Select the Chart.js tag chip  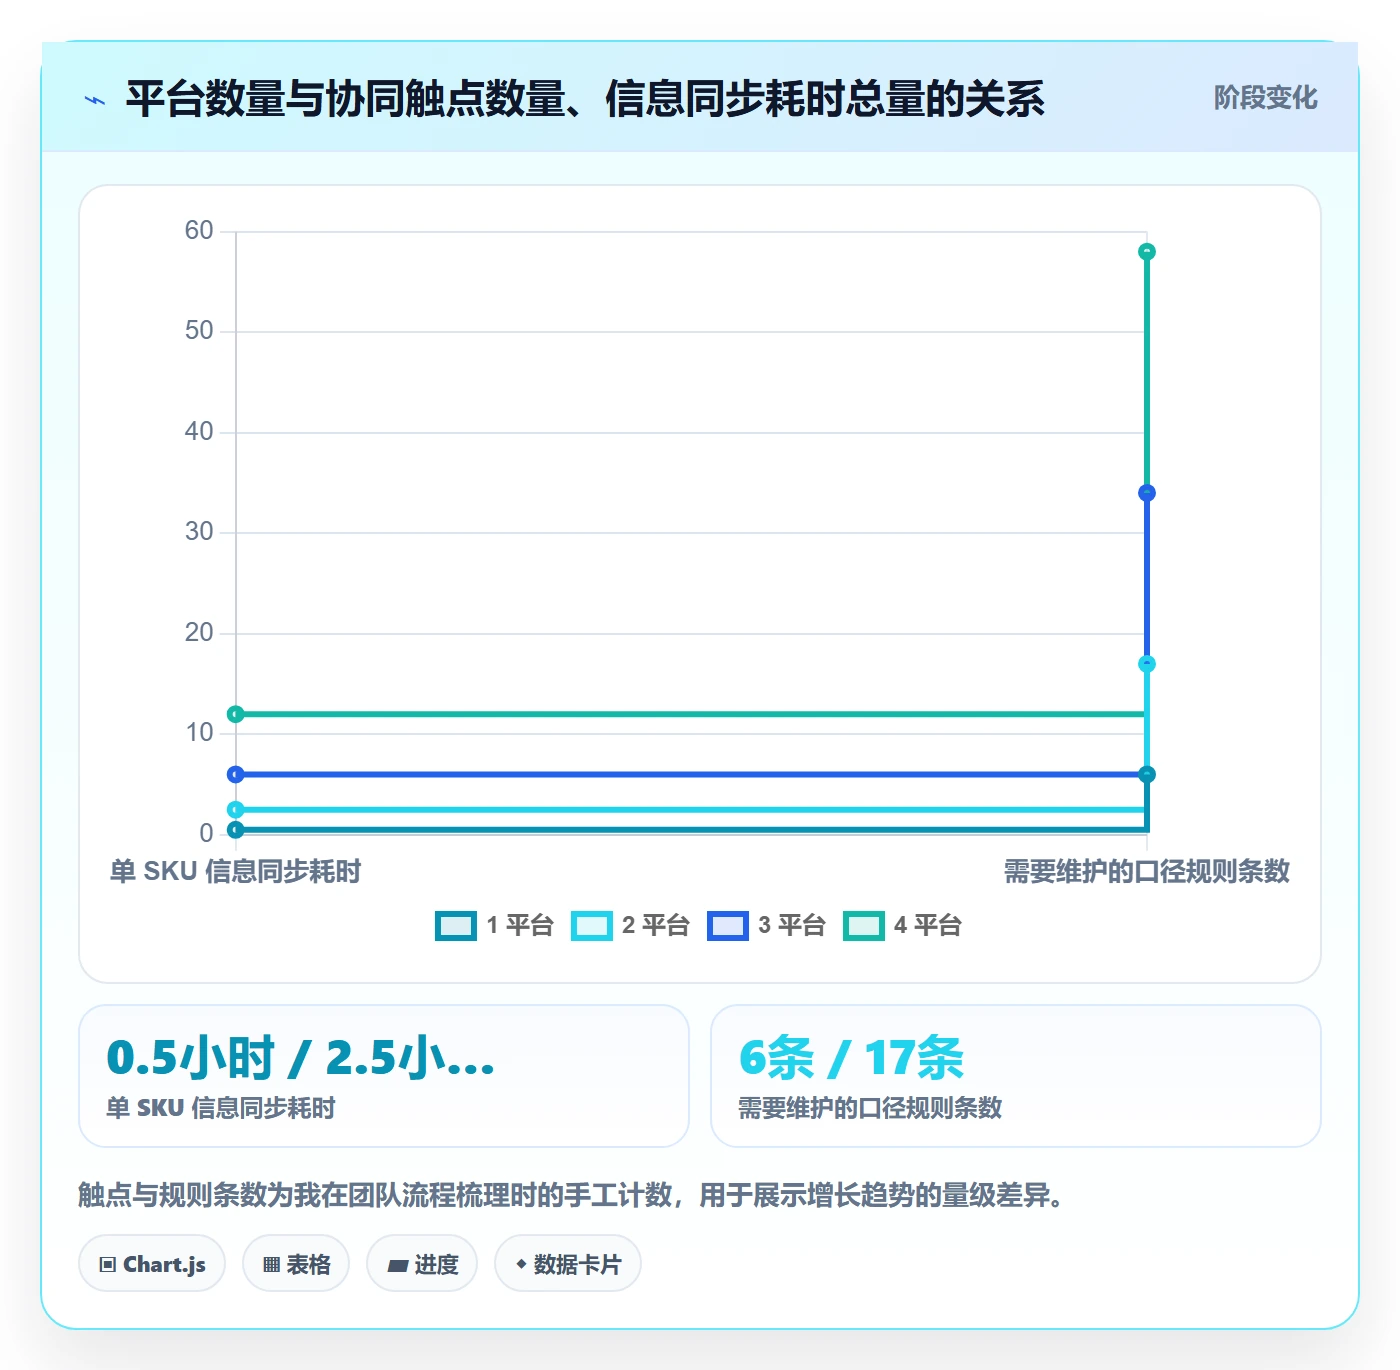152,1264
